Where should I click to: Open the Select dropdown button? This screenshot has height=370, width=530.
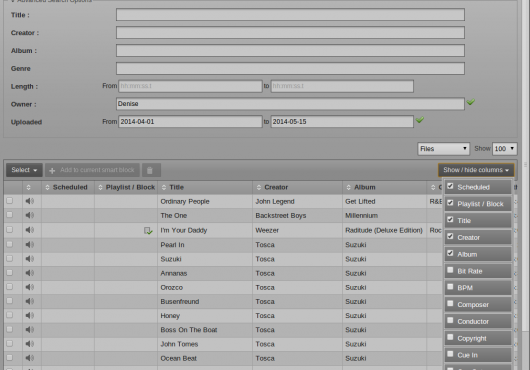[24, 170]
